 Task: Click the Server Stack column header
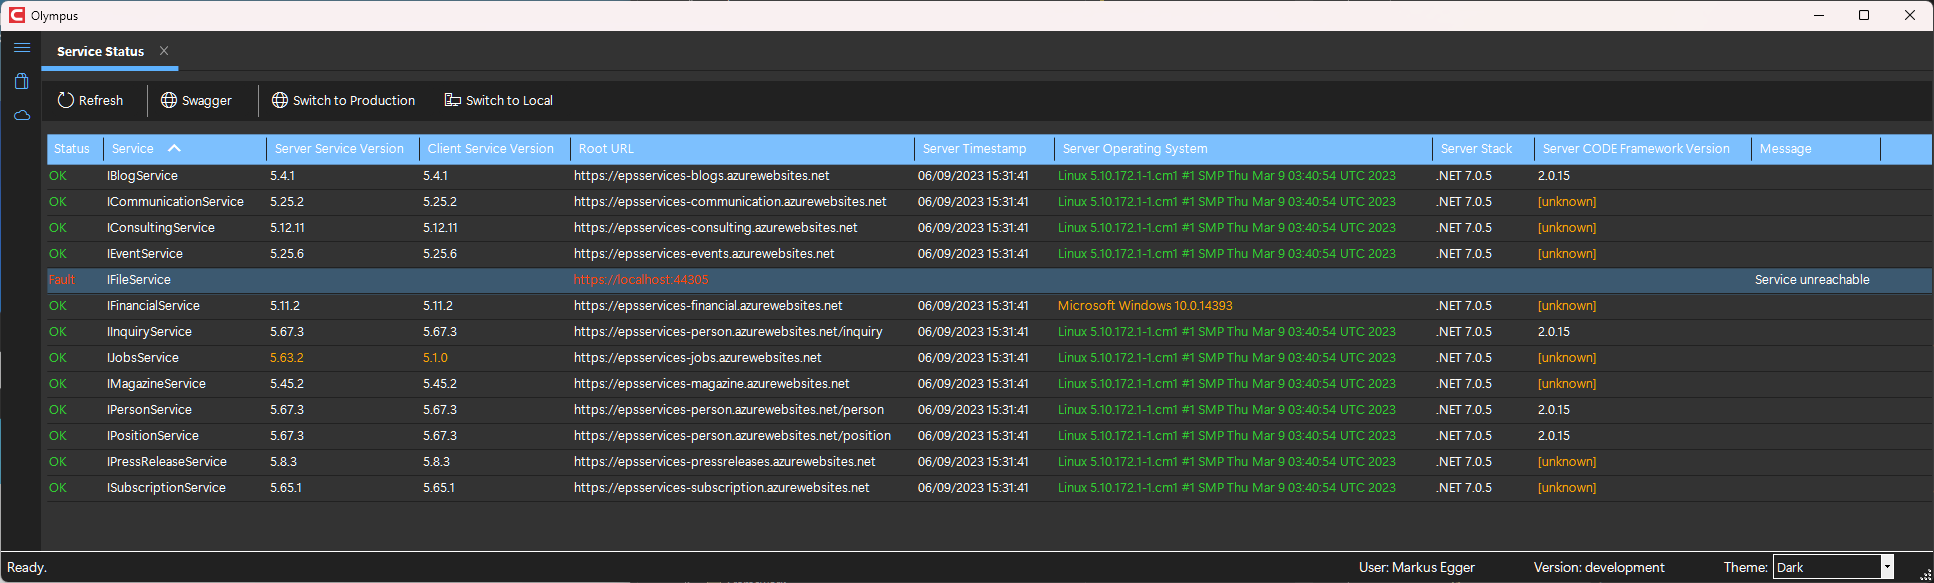1476,149
